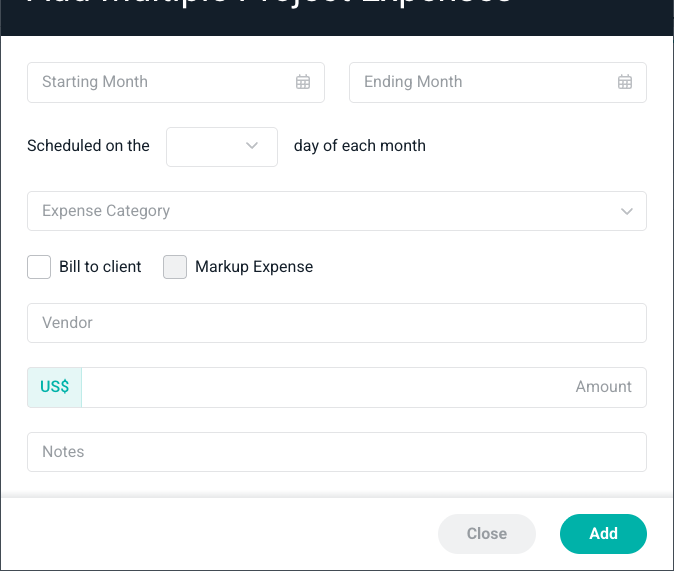This screenshot has height=571, width=674.
Task: Click the US$ currency badge
Action: tap(55, 387)
